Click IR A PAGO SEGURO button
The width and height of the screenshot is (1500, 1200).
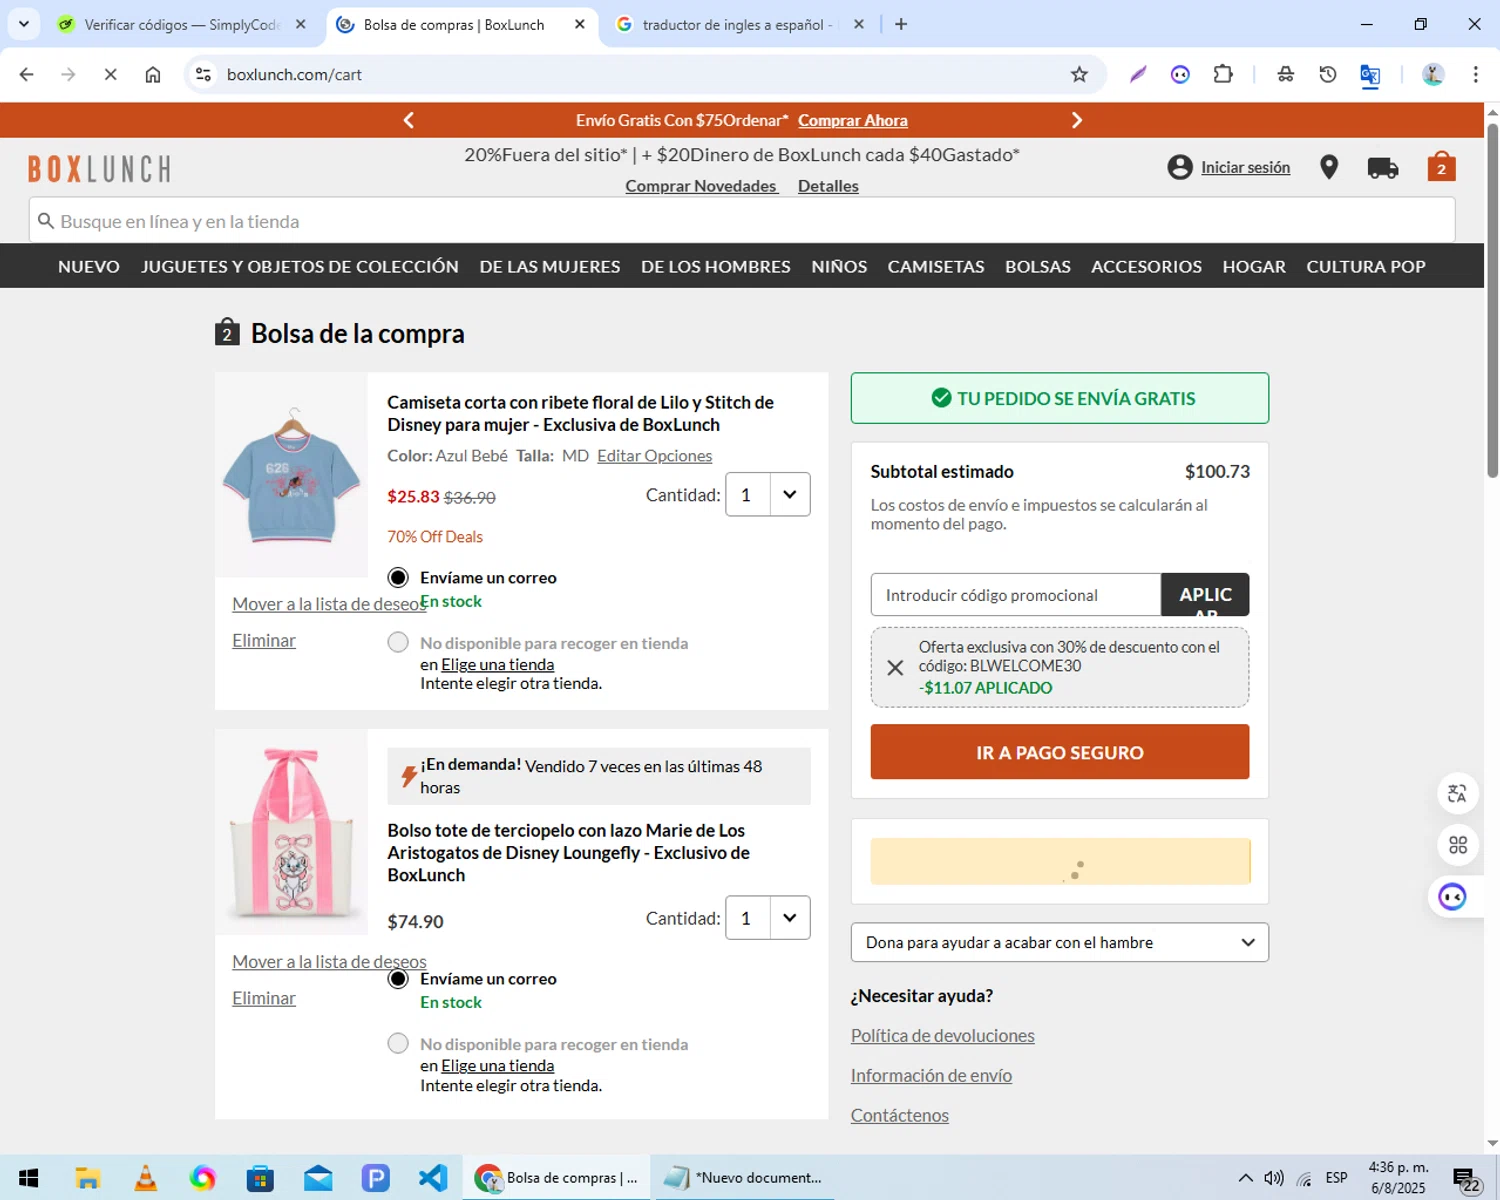click(1059, 752)
